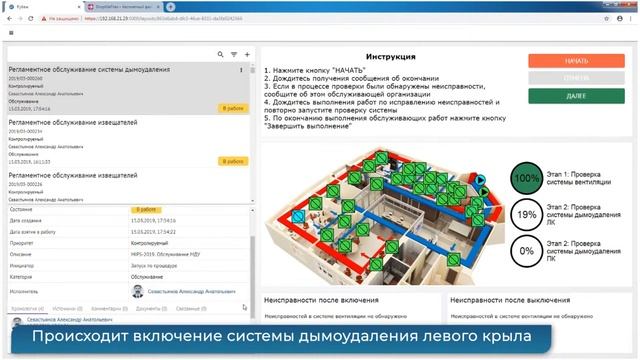The width and height of the screenshot is (640, 360).
Task: Open browser profile avatar icon
Action: [620, 18]
